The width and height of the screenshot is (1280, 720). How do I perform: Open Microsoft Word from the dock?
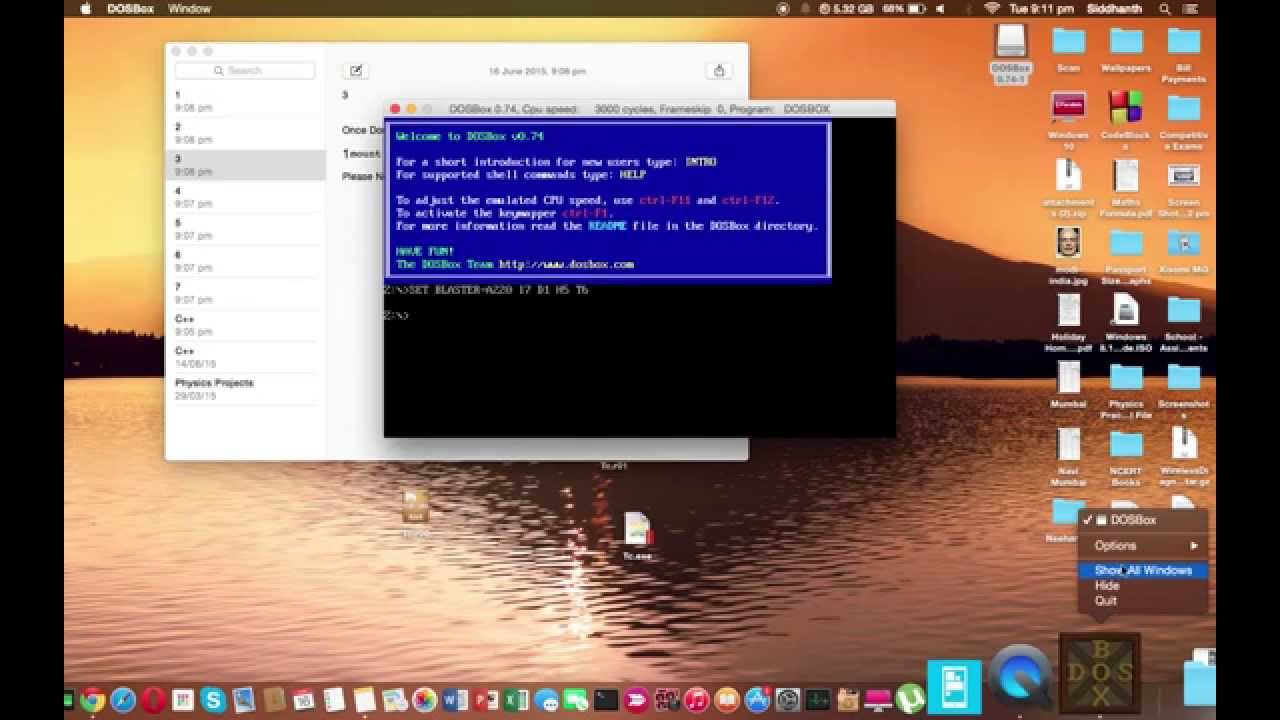click(454, 700)
